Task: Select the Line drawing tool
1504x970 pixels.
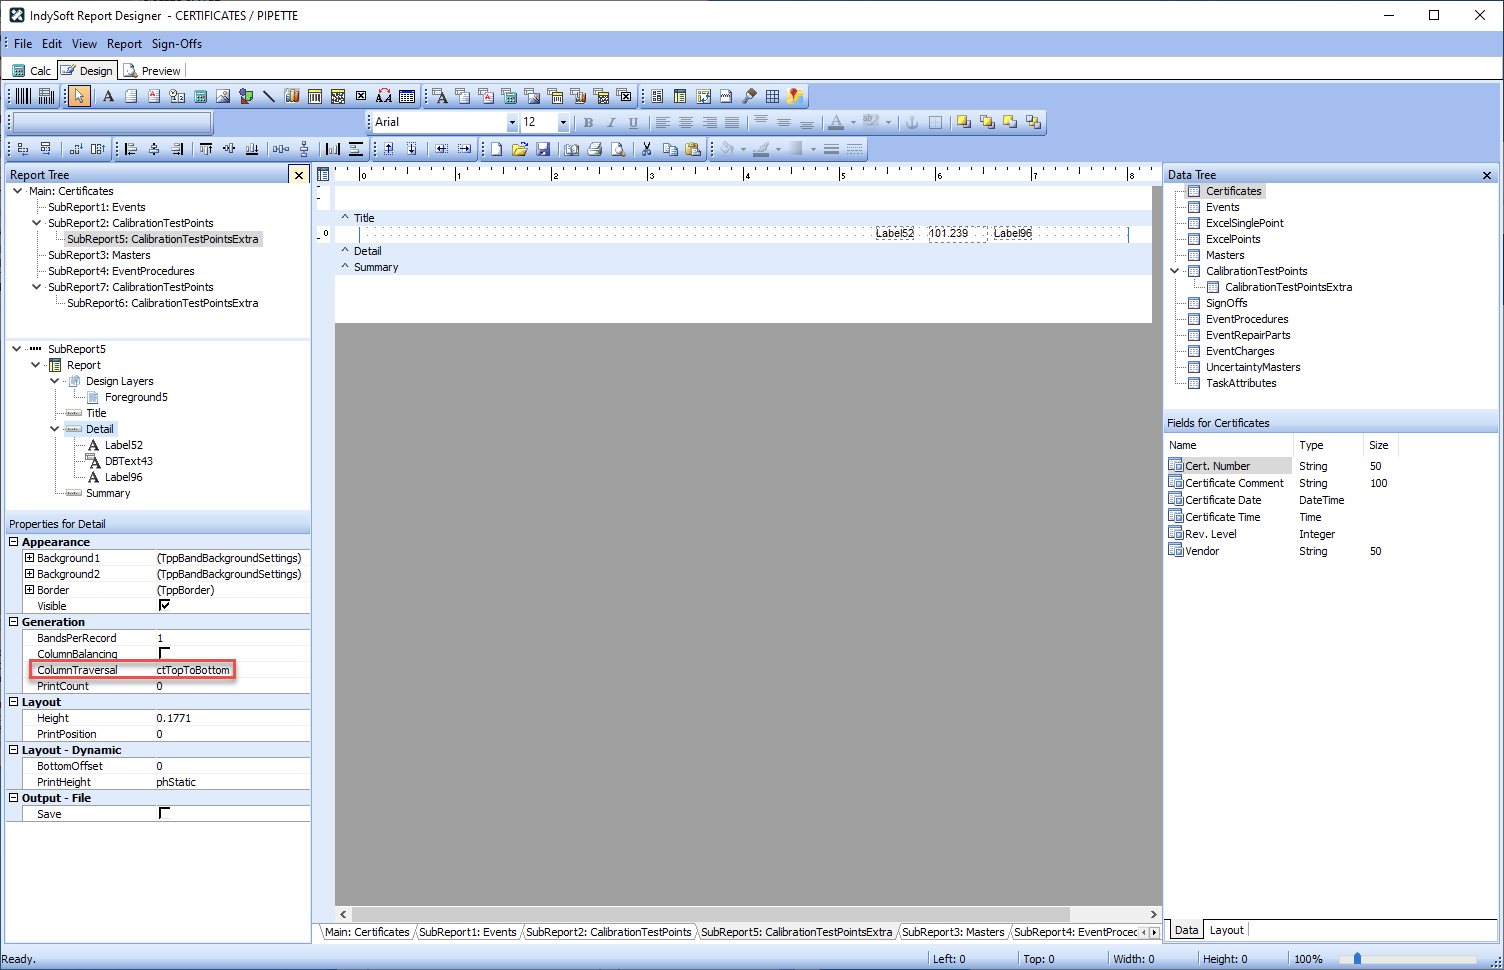Action: tap(269, 96)
